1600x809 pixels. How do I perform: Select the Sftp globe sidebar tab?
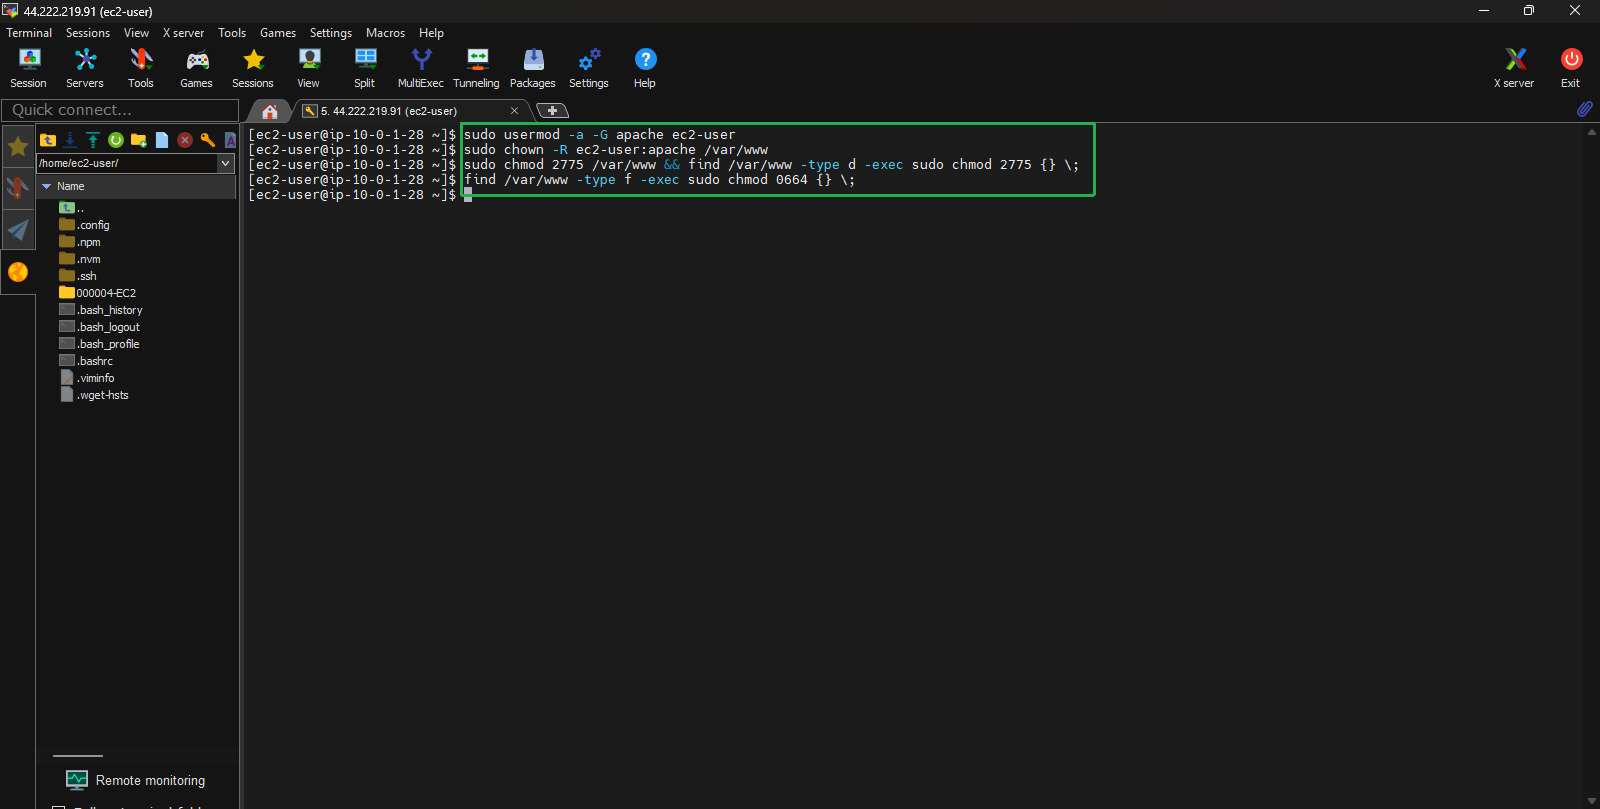coord(18,272)
